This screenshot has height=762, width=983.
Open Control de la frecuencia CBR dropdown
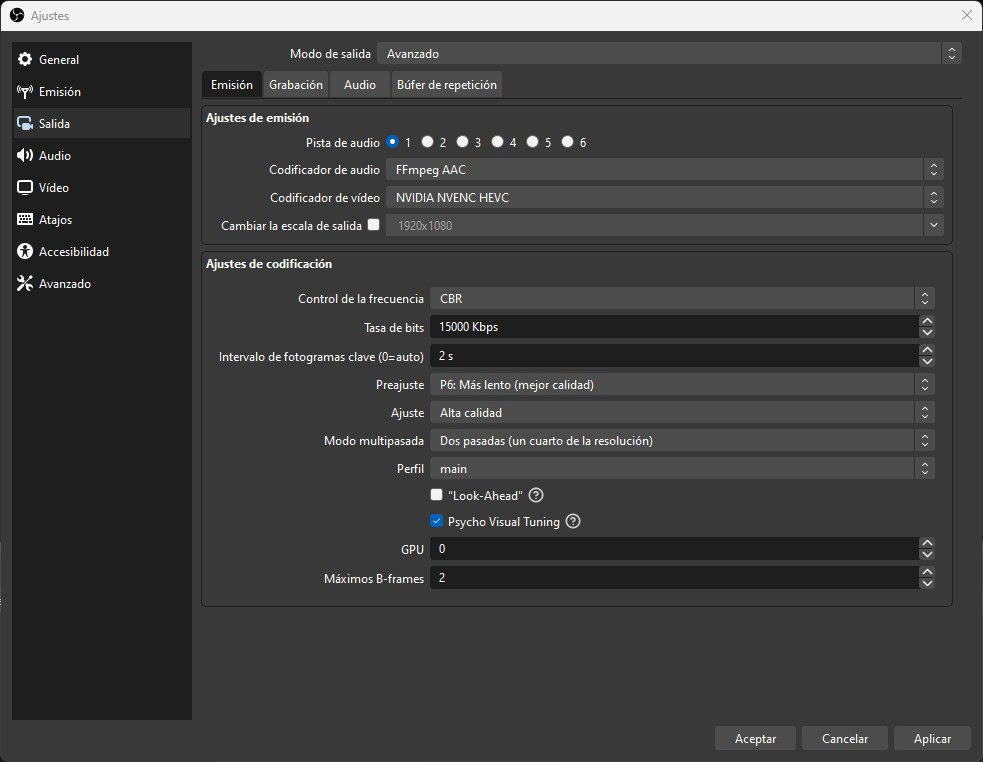pos(682,299)
